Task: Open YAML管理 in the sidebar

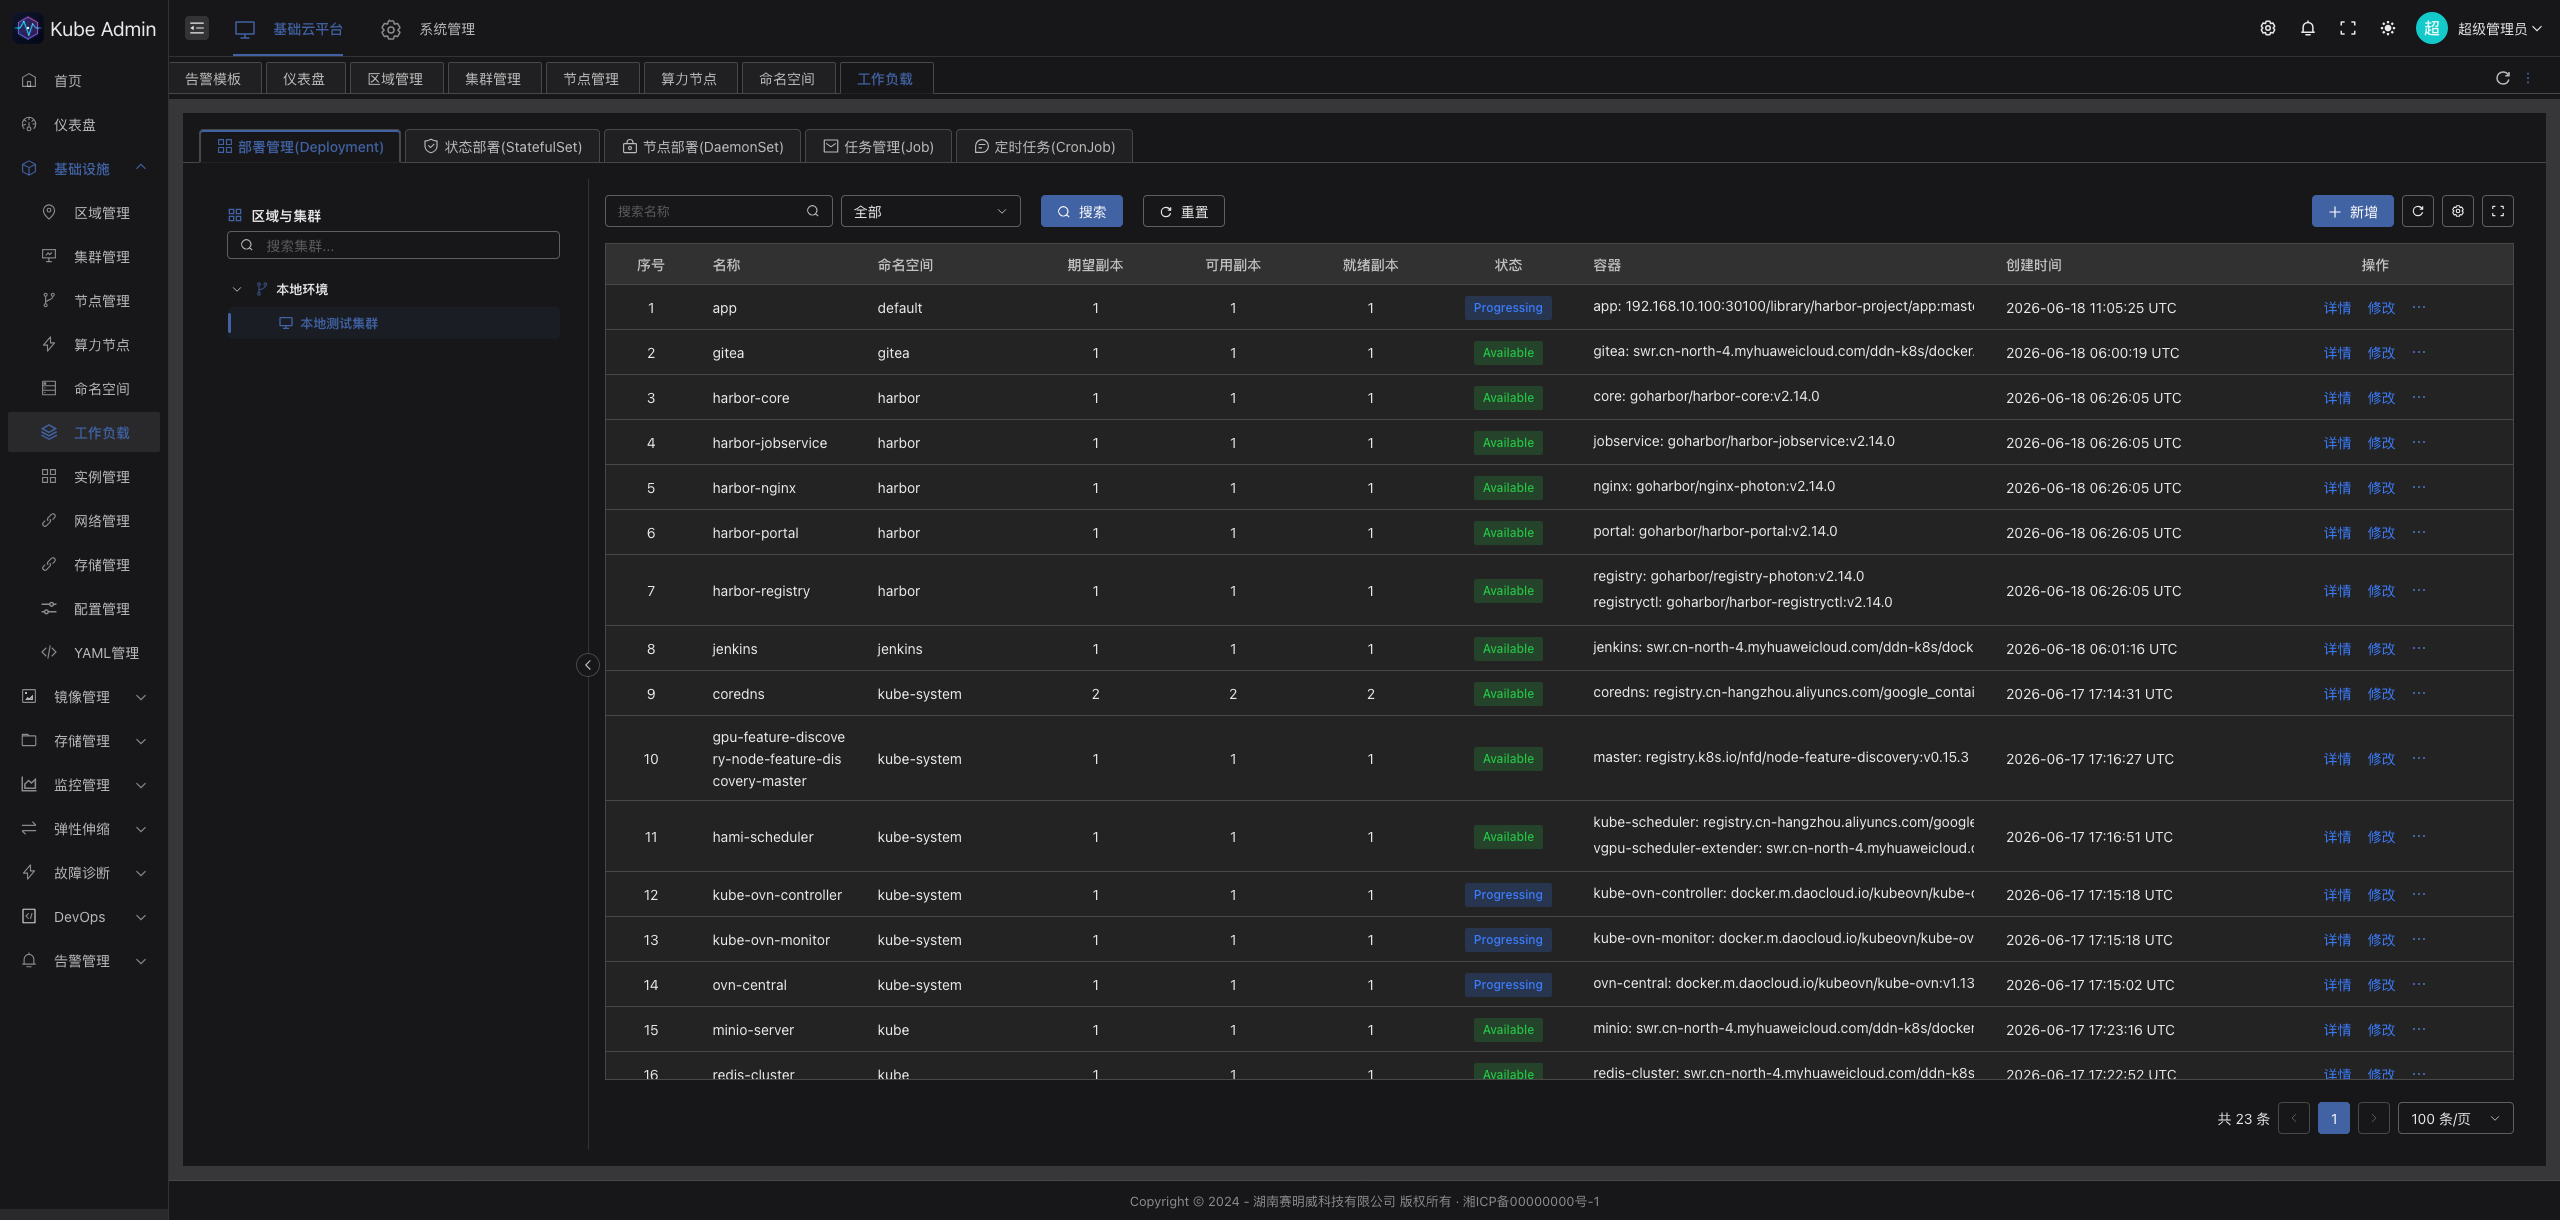Action: [x=84, y=653]
